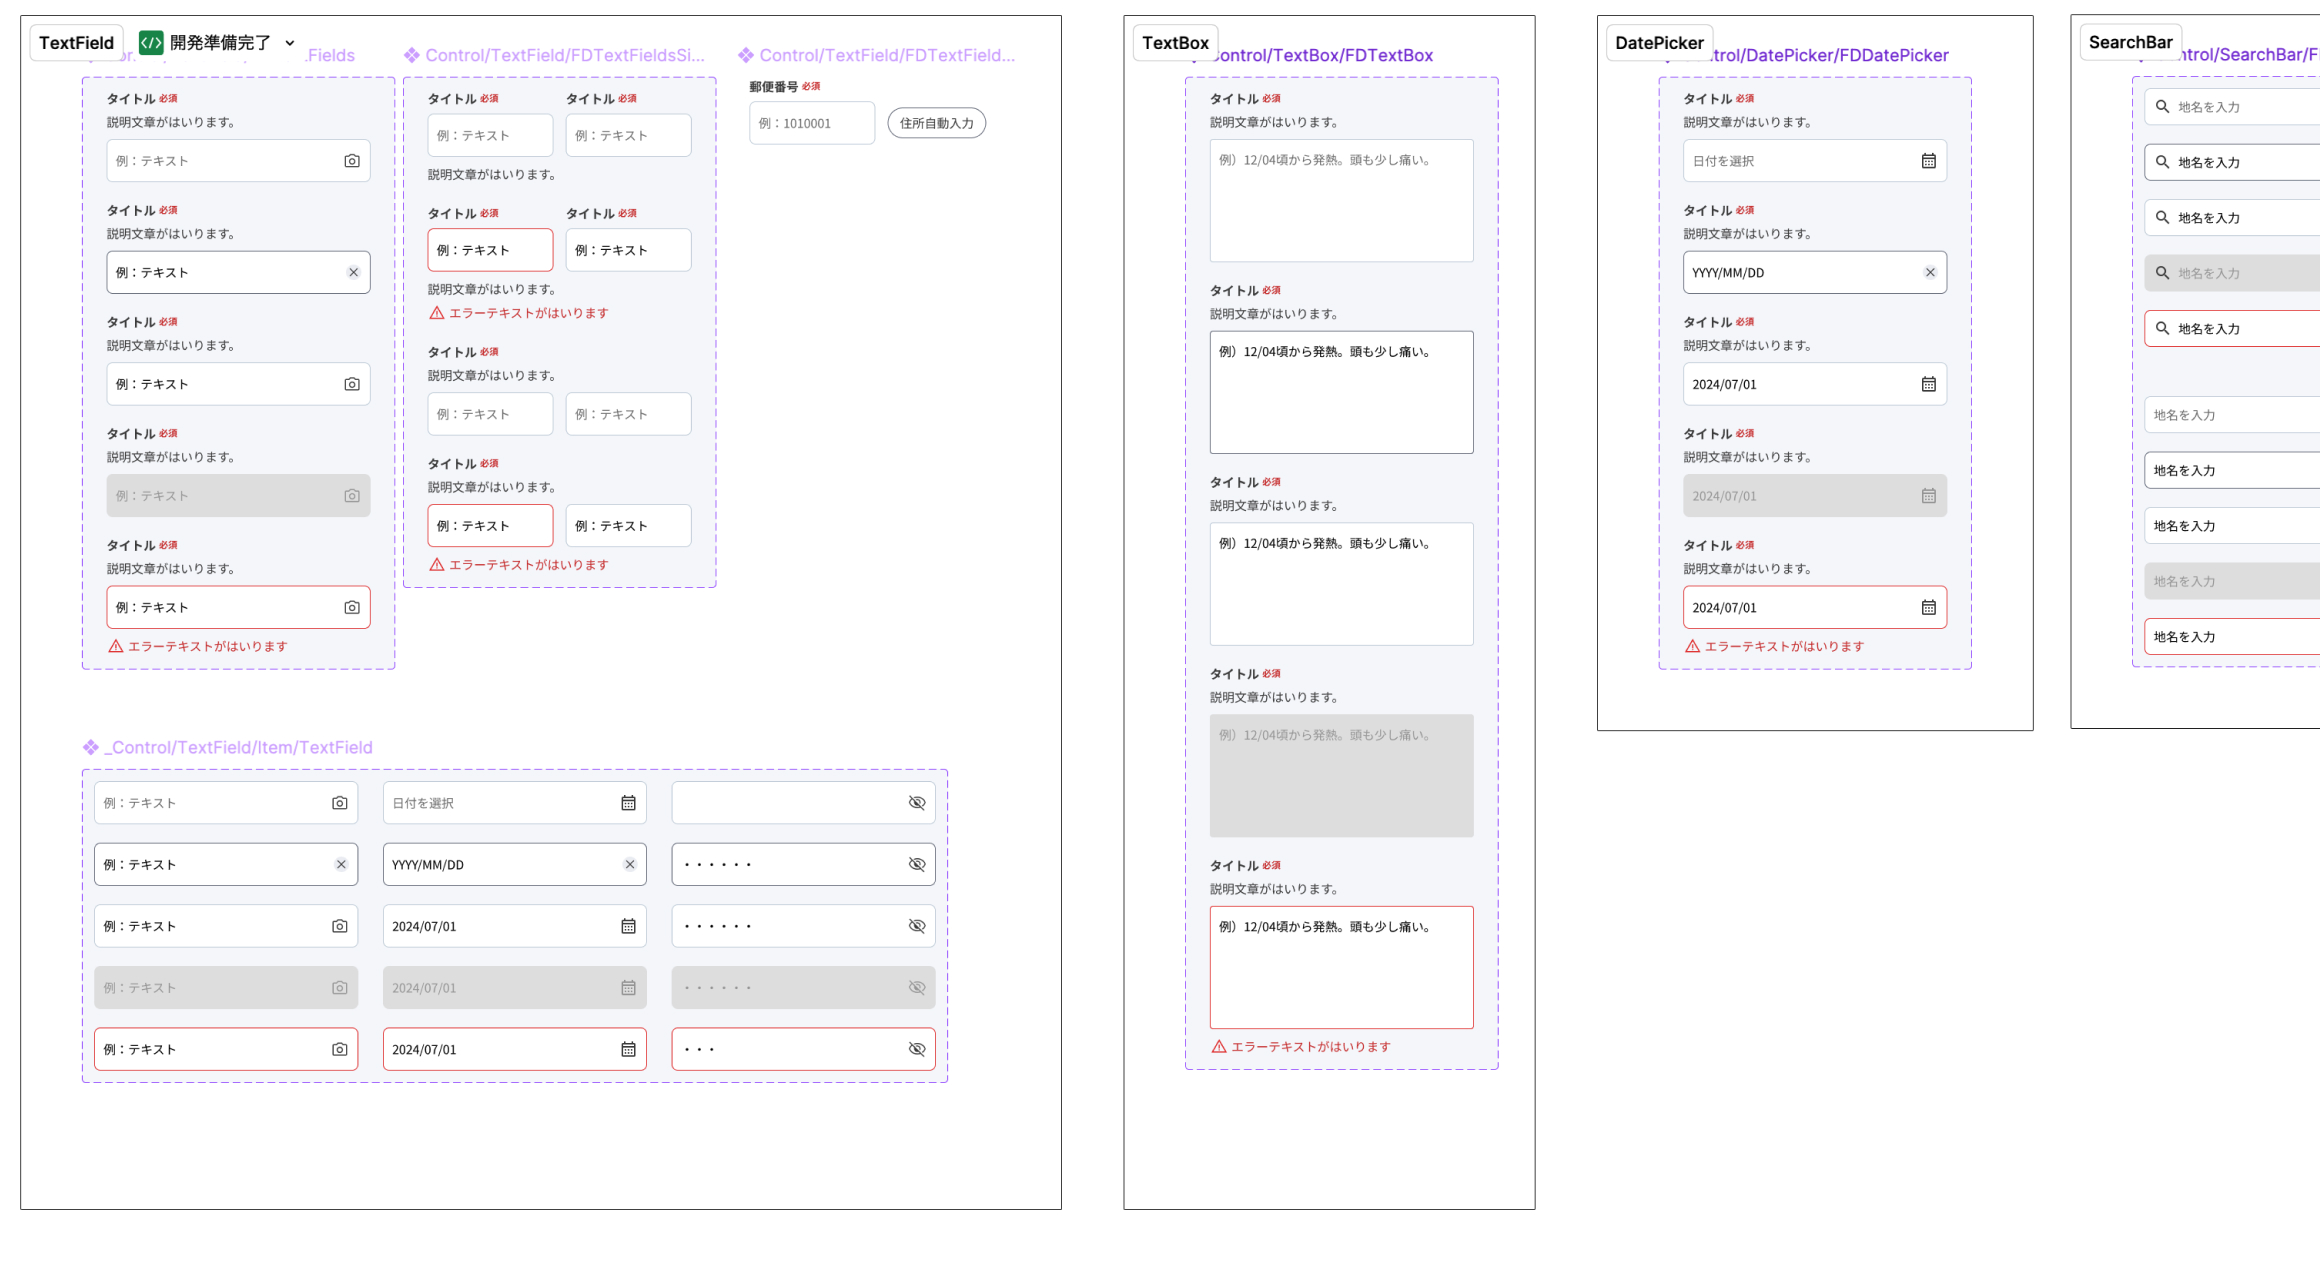Select the DatePicker frame label
The image size is (2320, 1270).
click(x=1658, y=43)
